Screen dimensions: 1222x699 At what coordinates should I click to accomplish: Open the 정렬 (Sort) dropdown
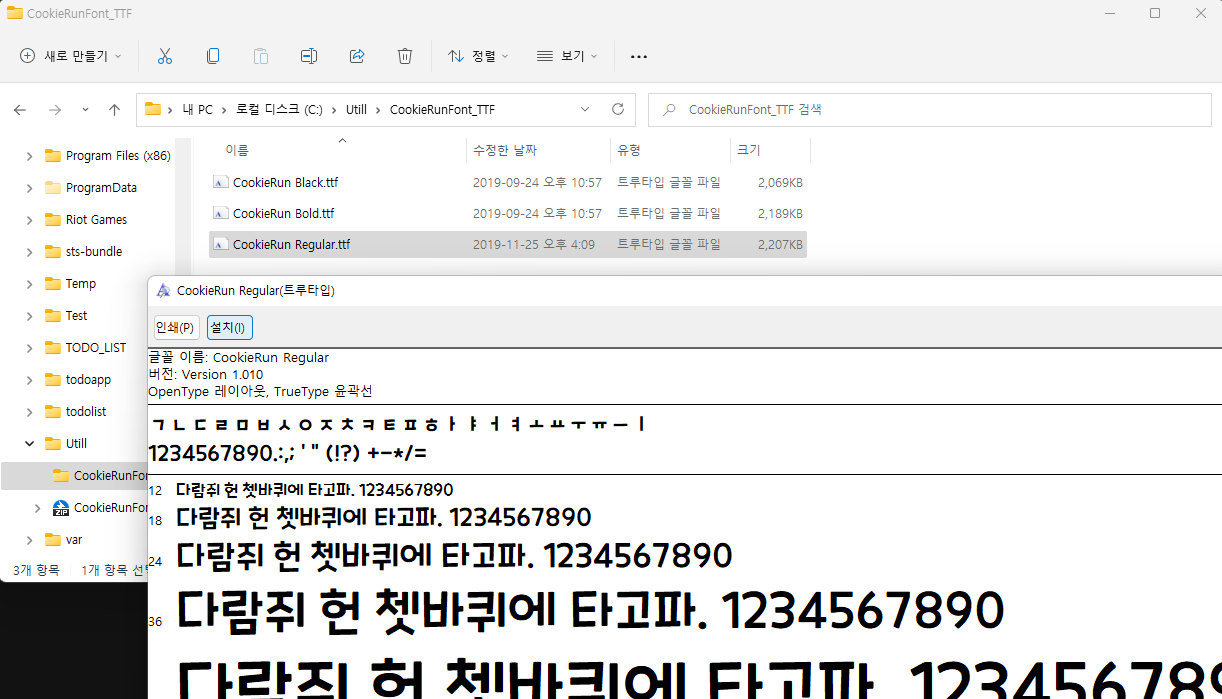[478, 56]
